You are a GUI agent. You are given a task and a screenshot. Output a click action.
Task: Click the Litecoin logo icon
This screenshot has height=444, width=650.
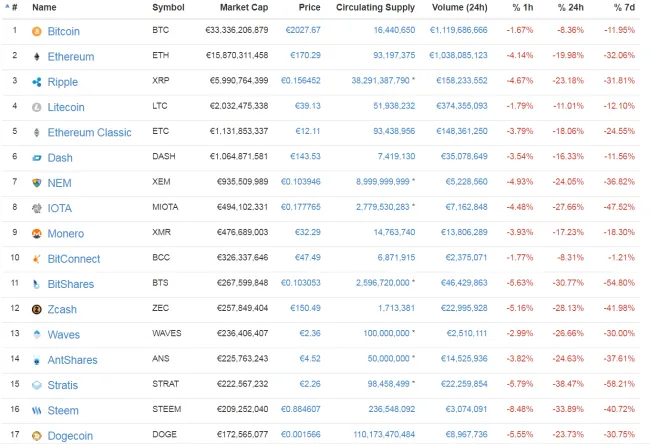pos(37,107)
